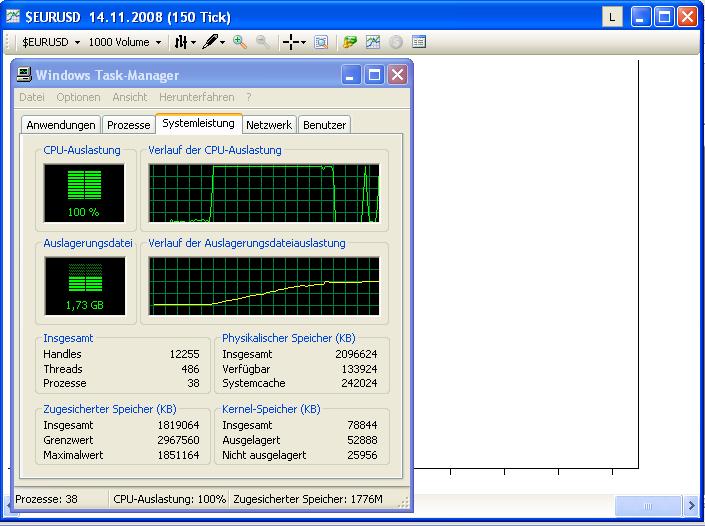Screen dimensions: 705x526
Task: Maximize the $EURUSD chart window
Action: (664, 18)
